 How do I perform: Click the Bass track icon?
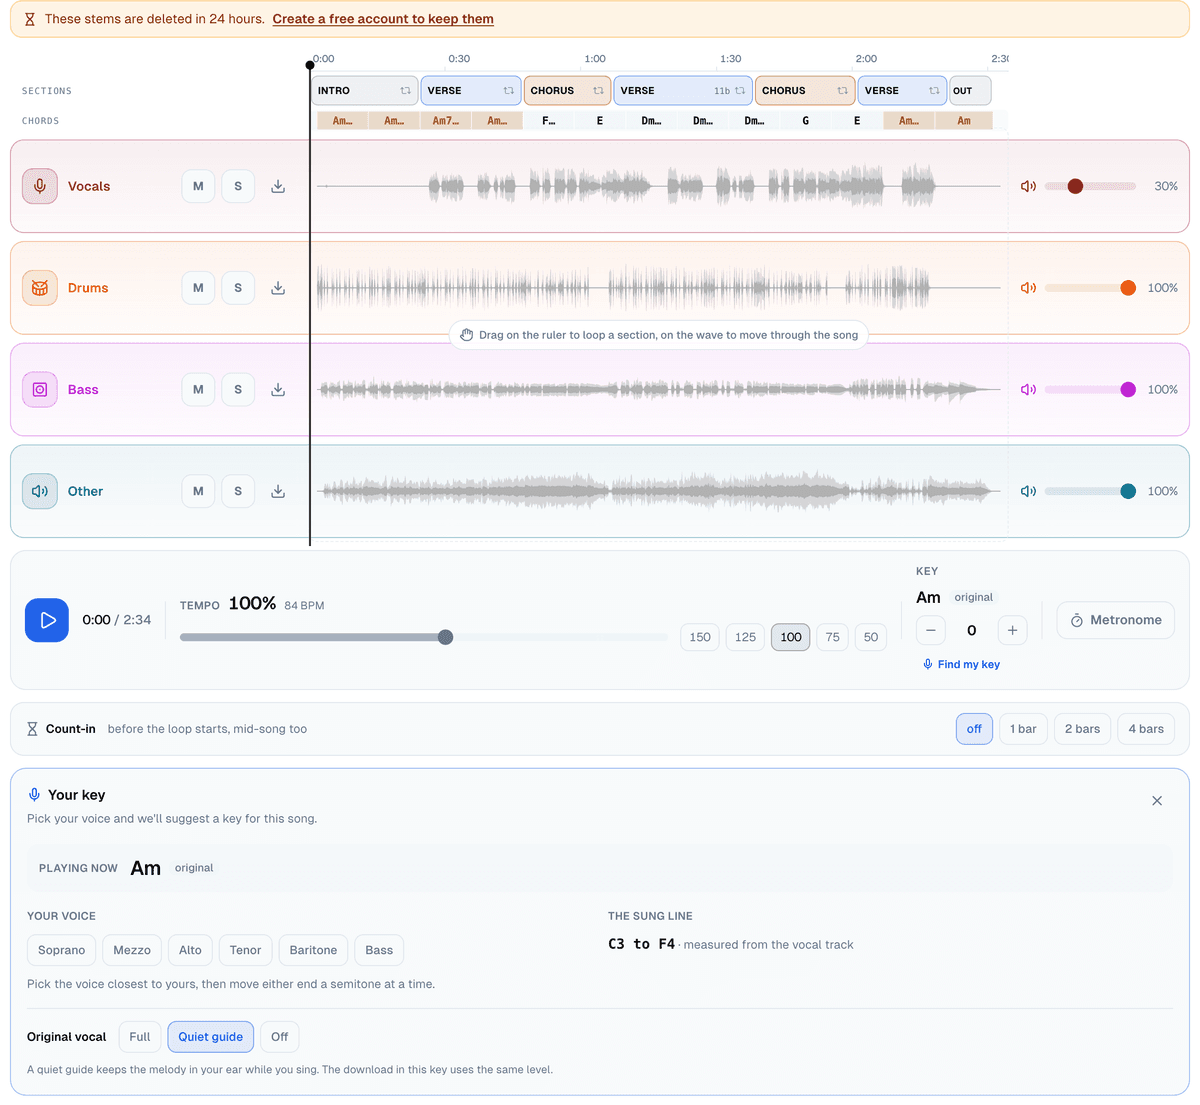[40, 390]
